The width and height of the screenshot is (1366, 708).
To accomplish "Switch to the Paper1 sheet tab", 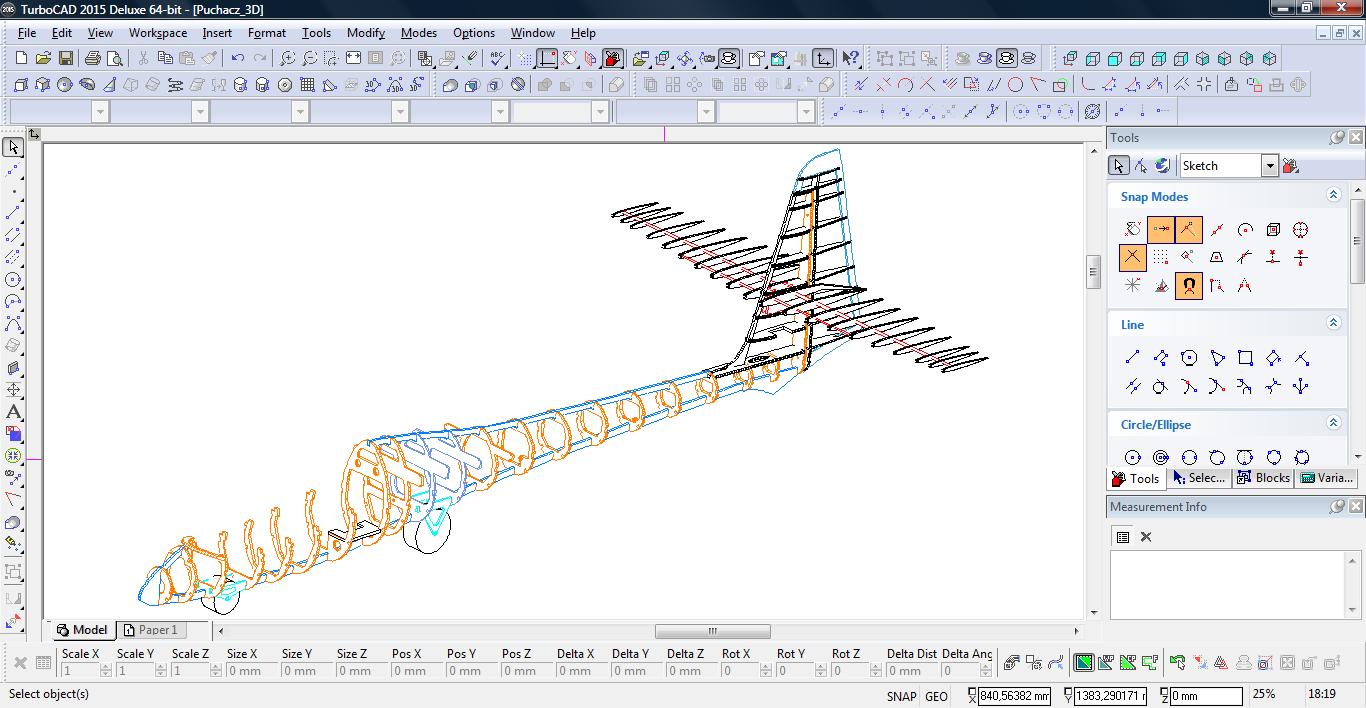I will point(150,630).
